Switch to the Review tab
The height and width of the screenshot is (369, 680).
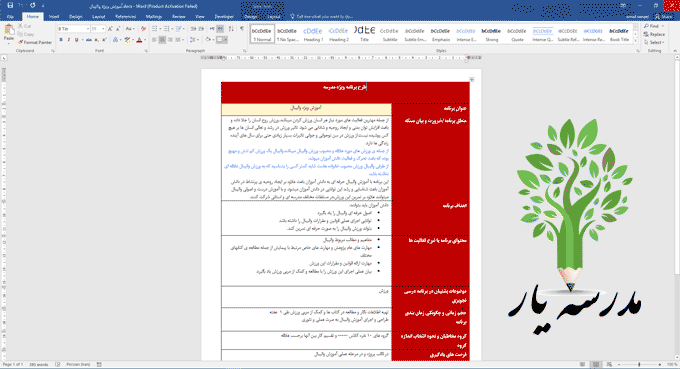(x=179, y=16)
